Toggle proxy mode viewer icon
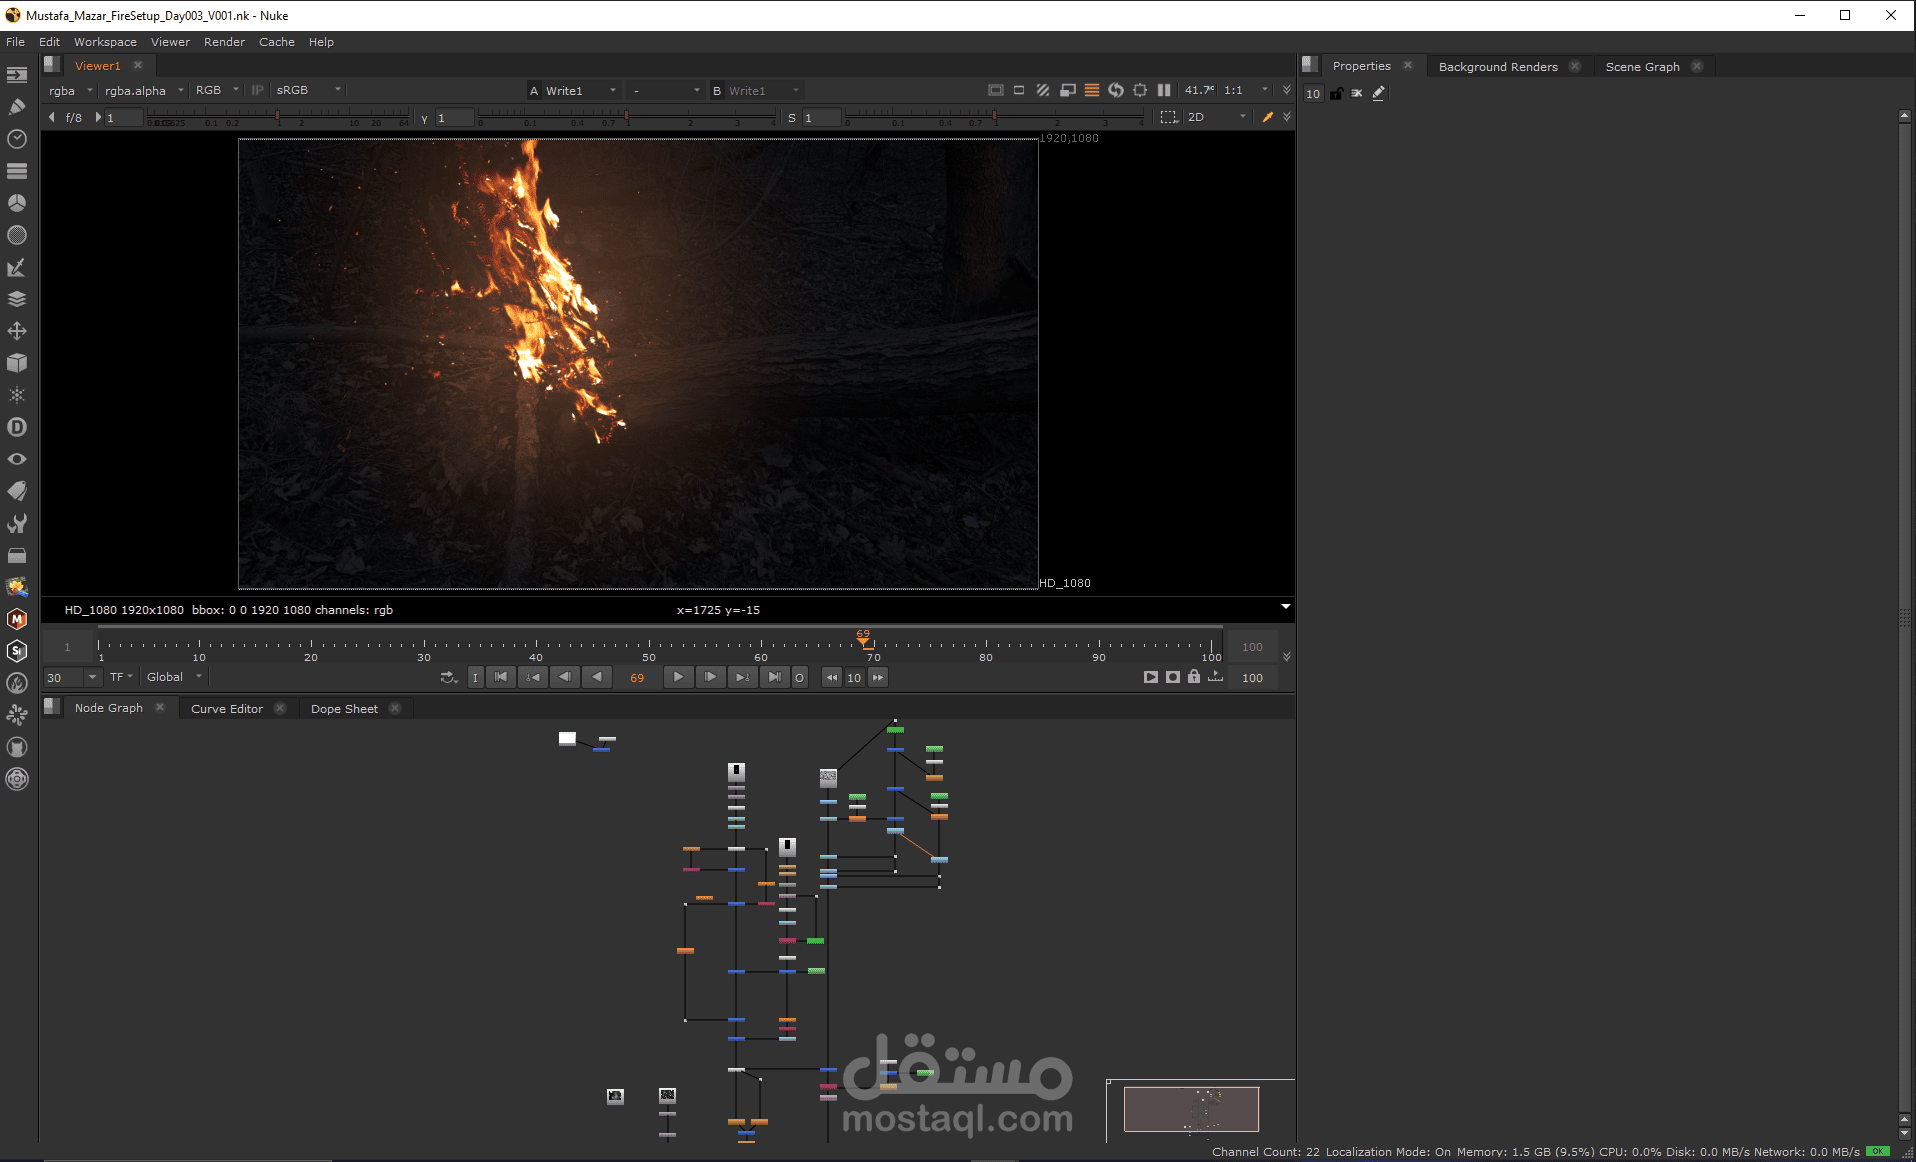The width and height of the screenshot is (1916, 1162). click(x=1068, y=90)
